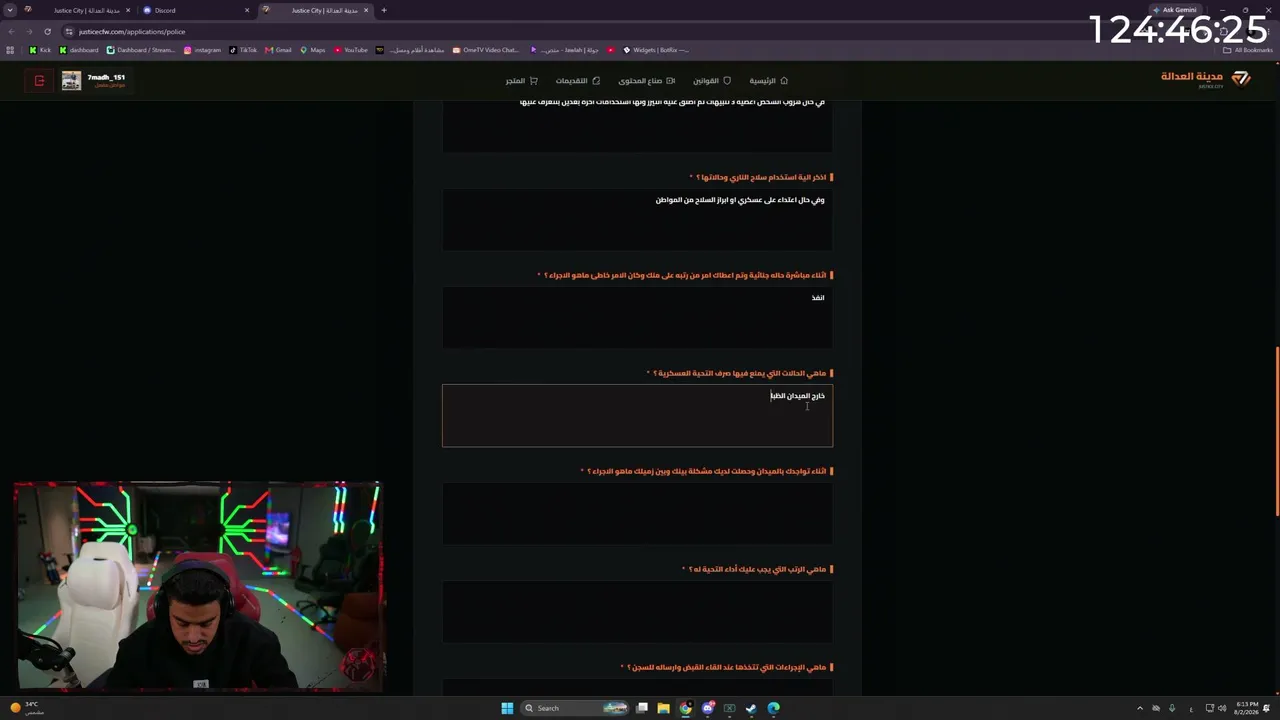
Task: Click the Ask Gemini button
Action: coord(1174,10)
